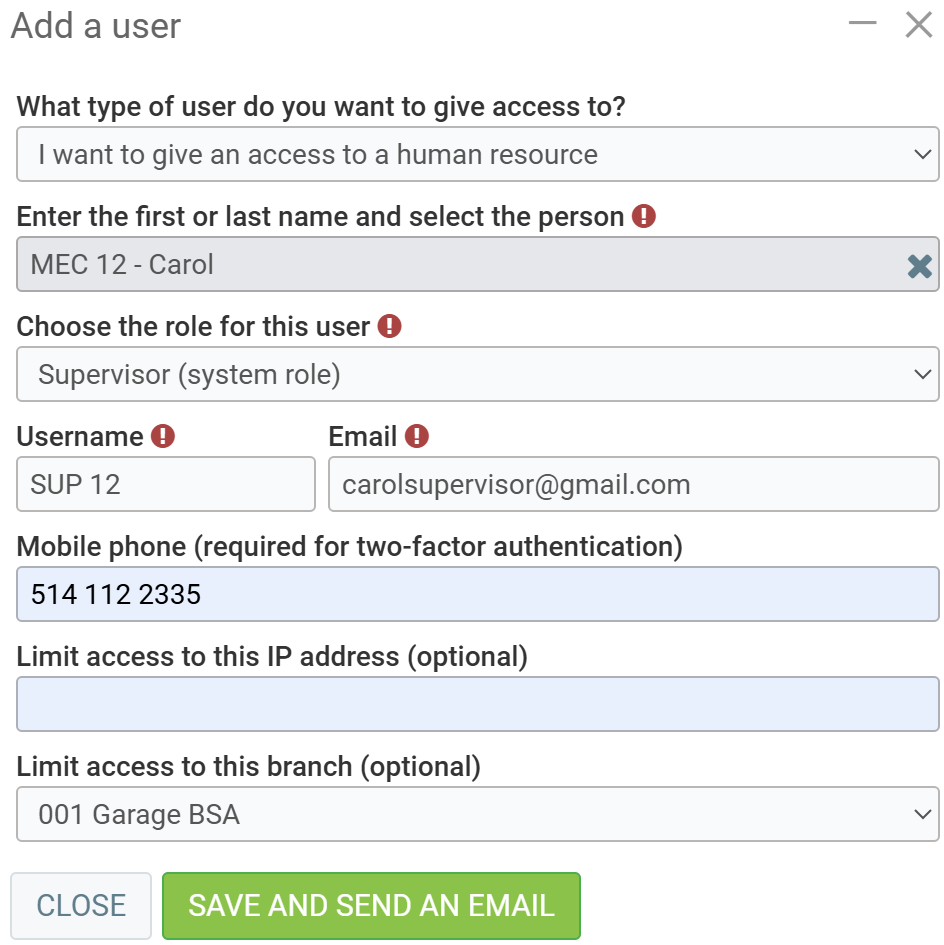This screenshot has height=945, width=944.
Task: Open the 001 Garage BSA branch dropdown
Action: (x=478, y=815)
